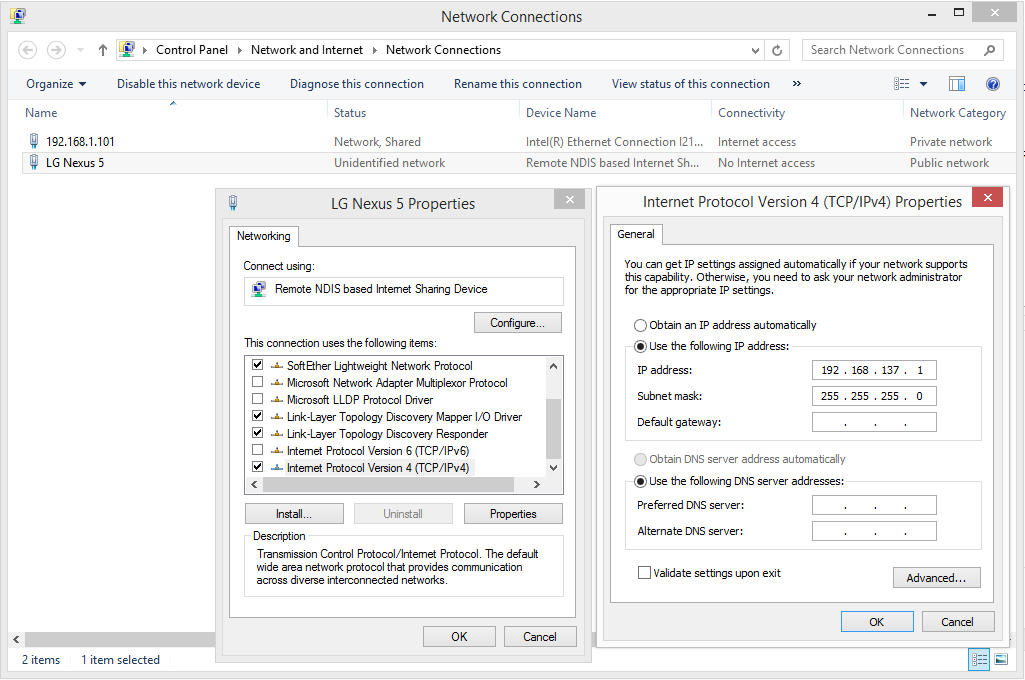Toggle SoftEther Lightweight Network Protocol checkbox
The image size is (1025, 680).
pyautogui.click(x=258, y=365)
